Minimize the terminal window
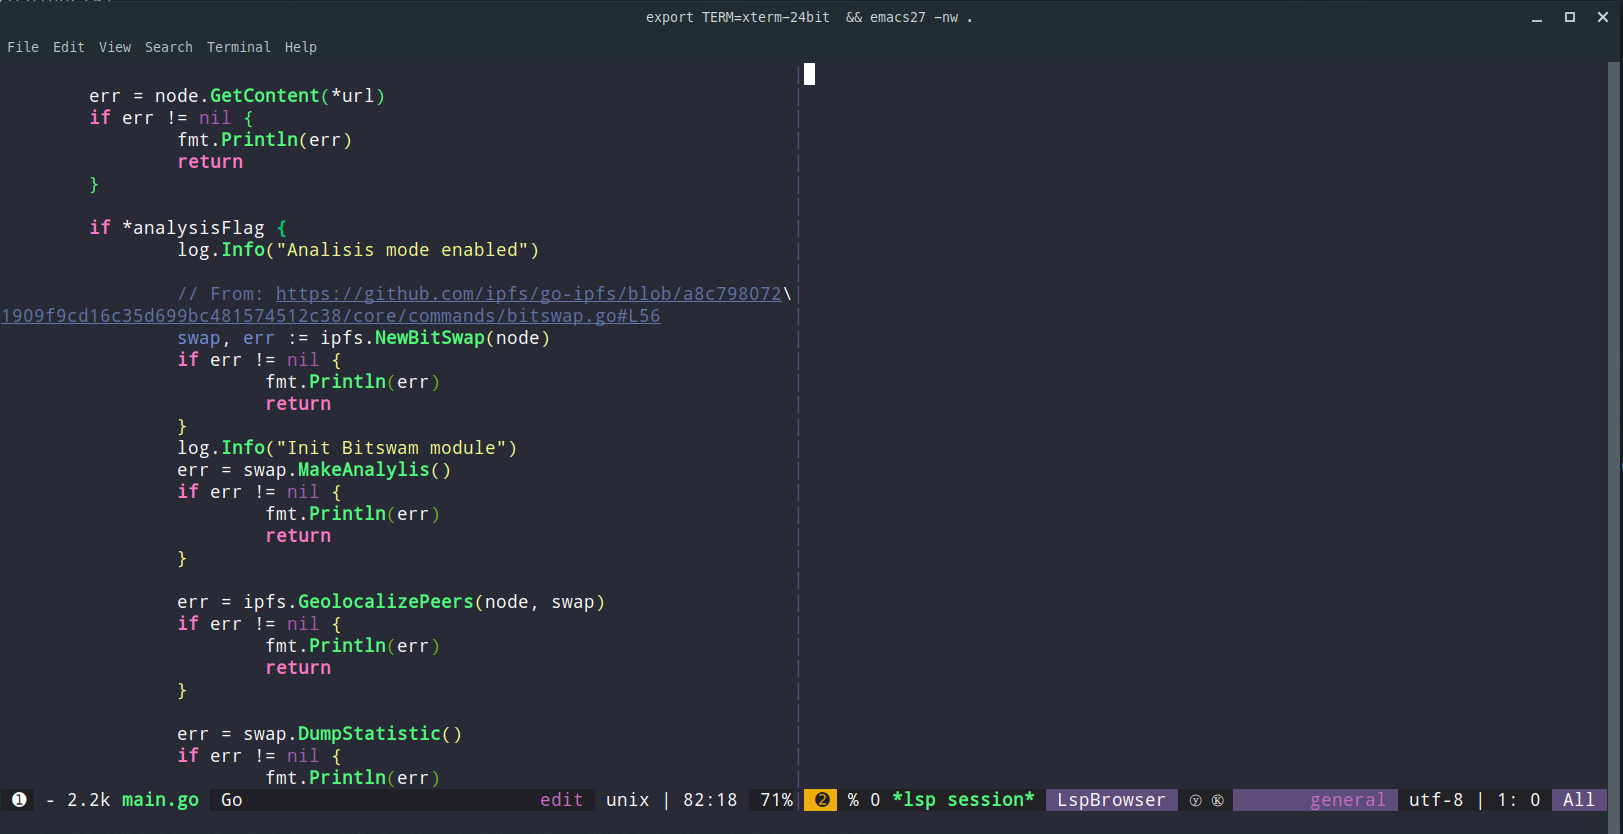This screenshot has height=834, width=1623. [1537, 17]
